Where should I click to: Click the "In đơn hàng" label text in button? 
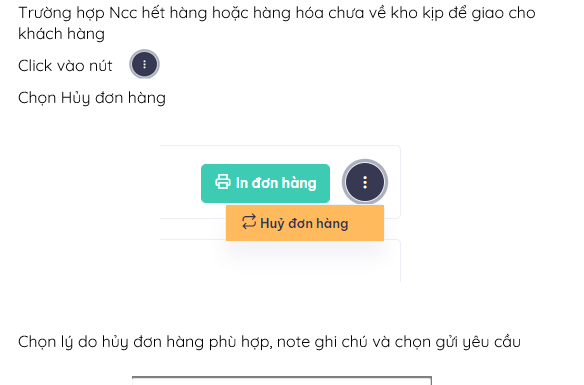click(276, 183)
